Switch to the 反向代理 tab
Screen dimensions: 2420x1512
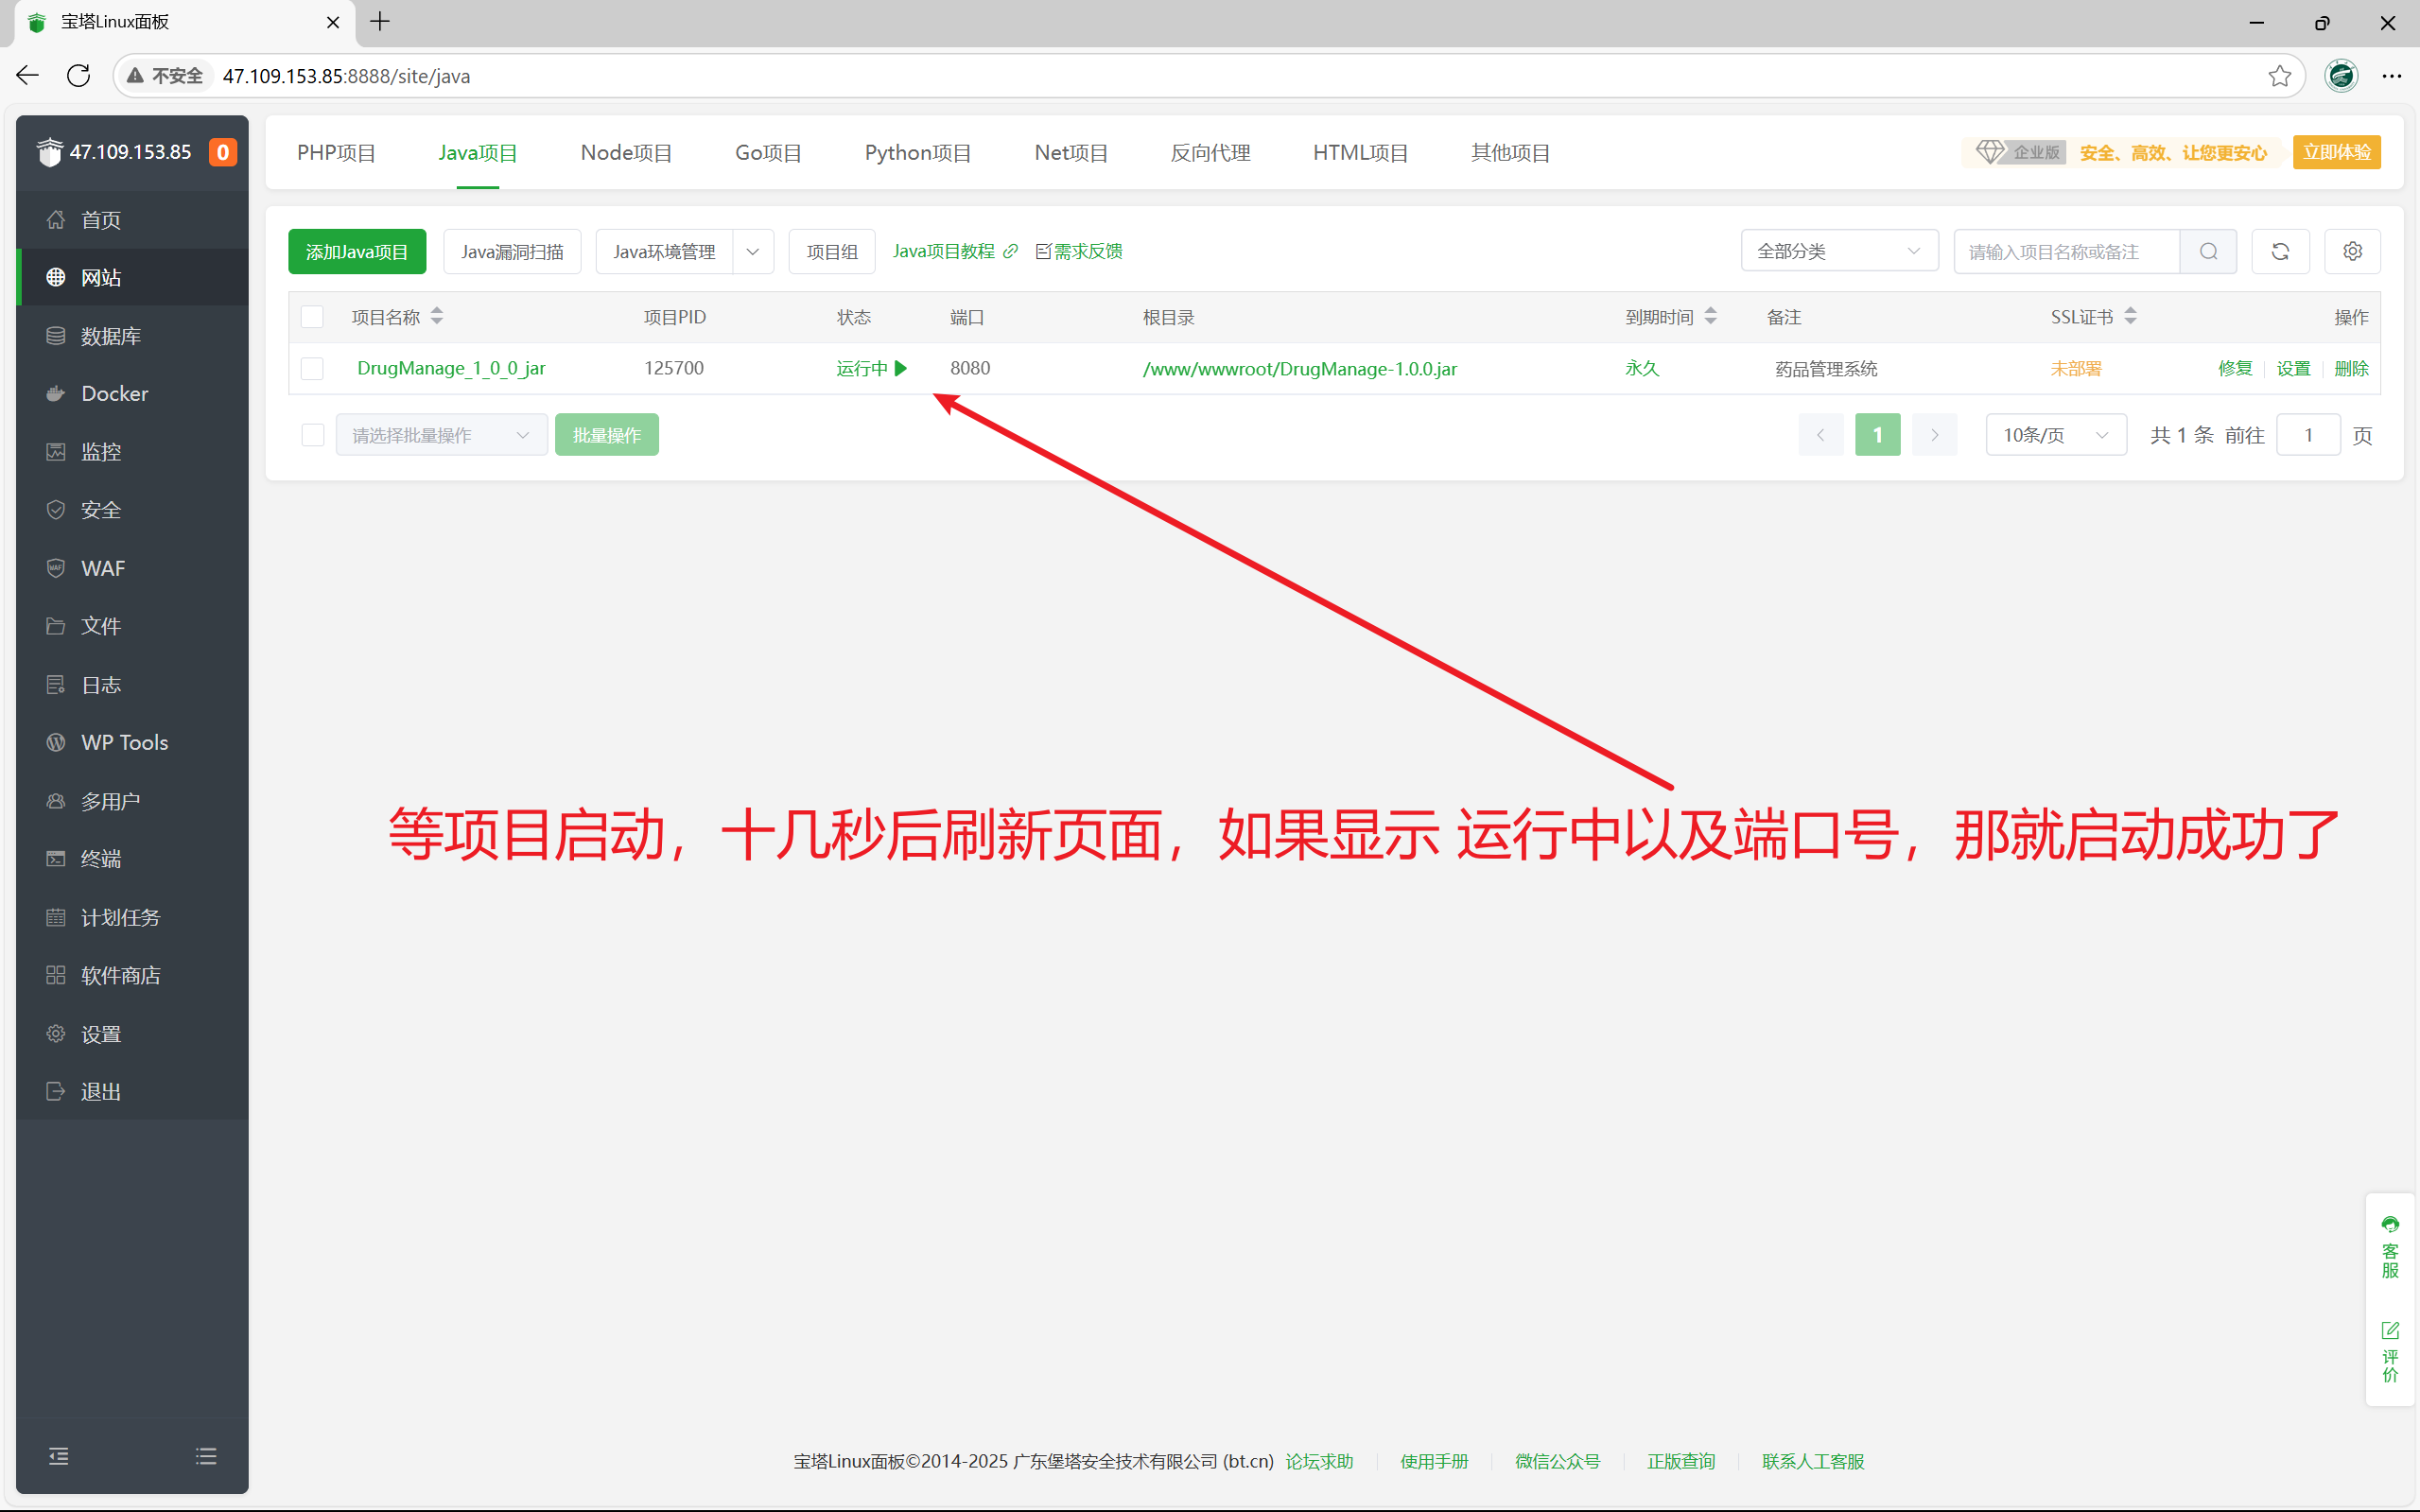click(x=1210, y=153)
